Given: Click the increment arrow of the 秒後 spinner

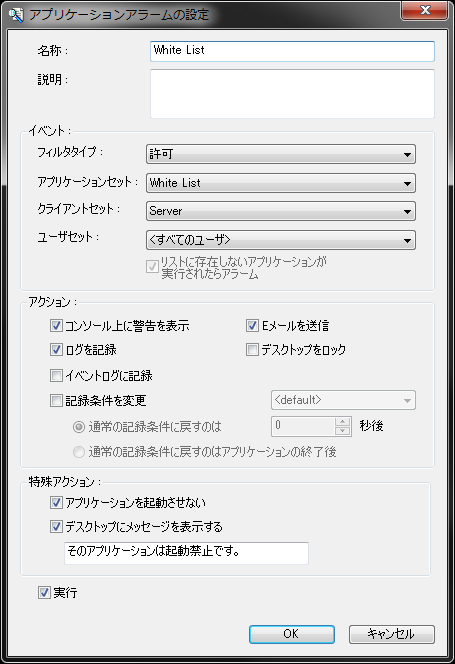Looking at the screenshot, I should (x=342, y=421).
